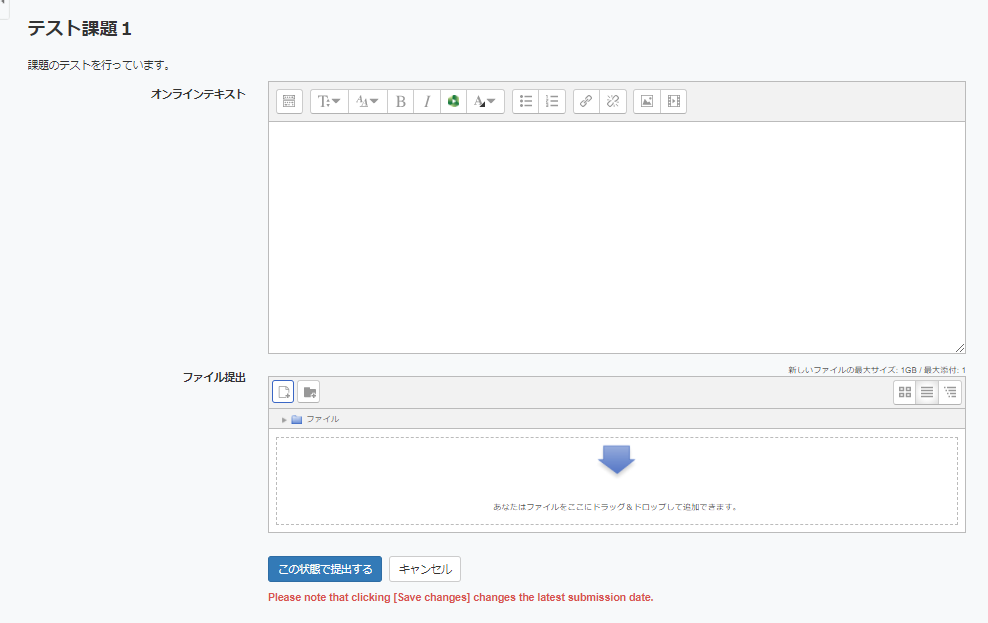Insert a numbered list
This screenshot has width=988, height=623.
coord(552,101)
